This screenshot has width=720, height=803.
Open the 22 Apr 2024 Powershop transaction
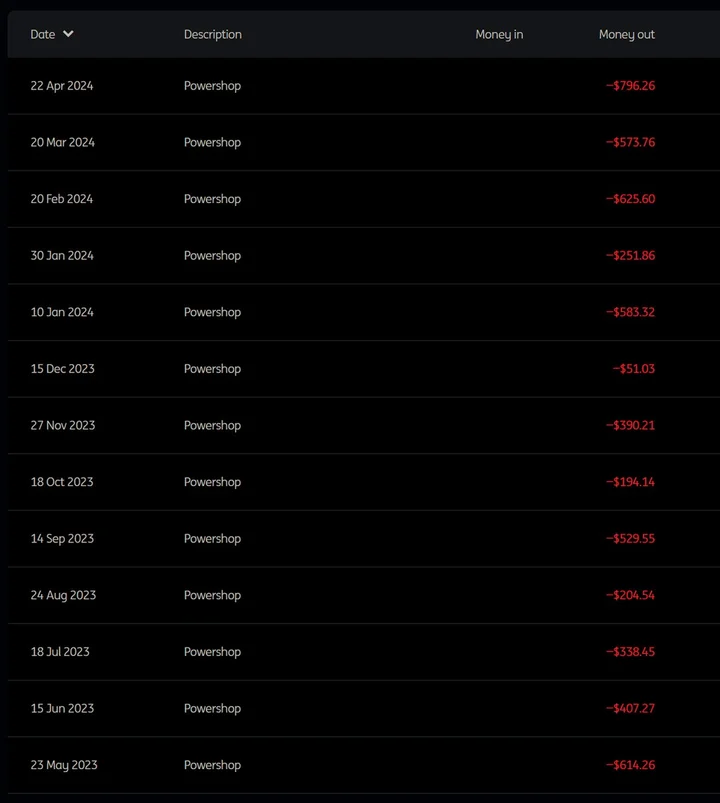coord(364,86)
